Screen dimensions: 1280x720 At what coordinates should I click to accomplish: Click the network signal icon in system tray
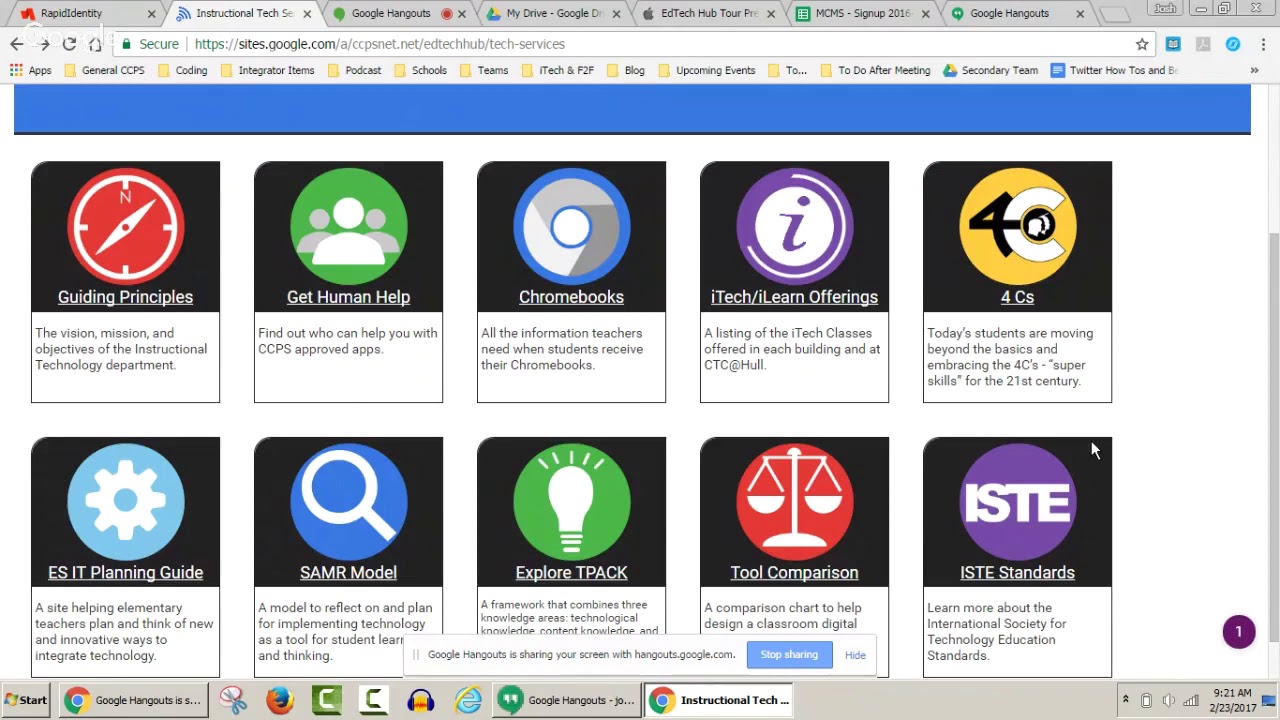tap(1191, 700)
